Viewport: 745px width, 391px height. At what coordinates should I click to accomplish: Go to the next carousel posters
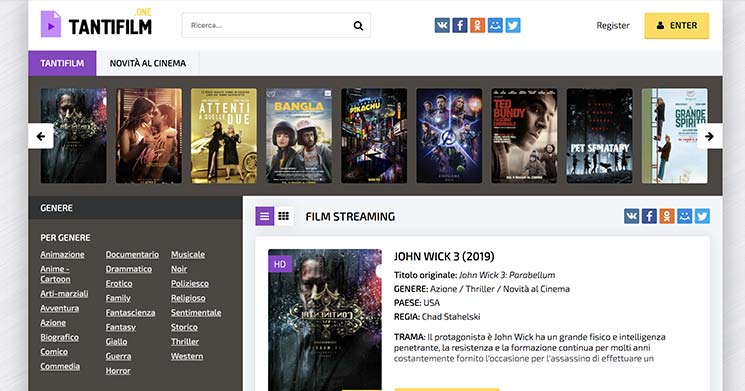[709, 136]
